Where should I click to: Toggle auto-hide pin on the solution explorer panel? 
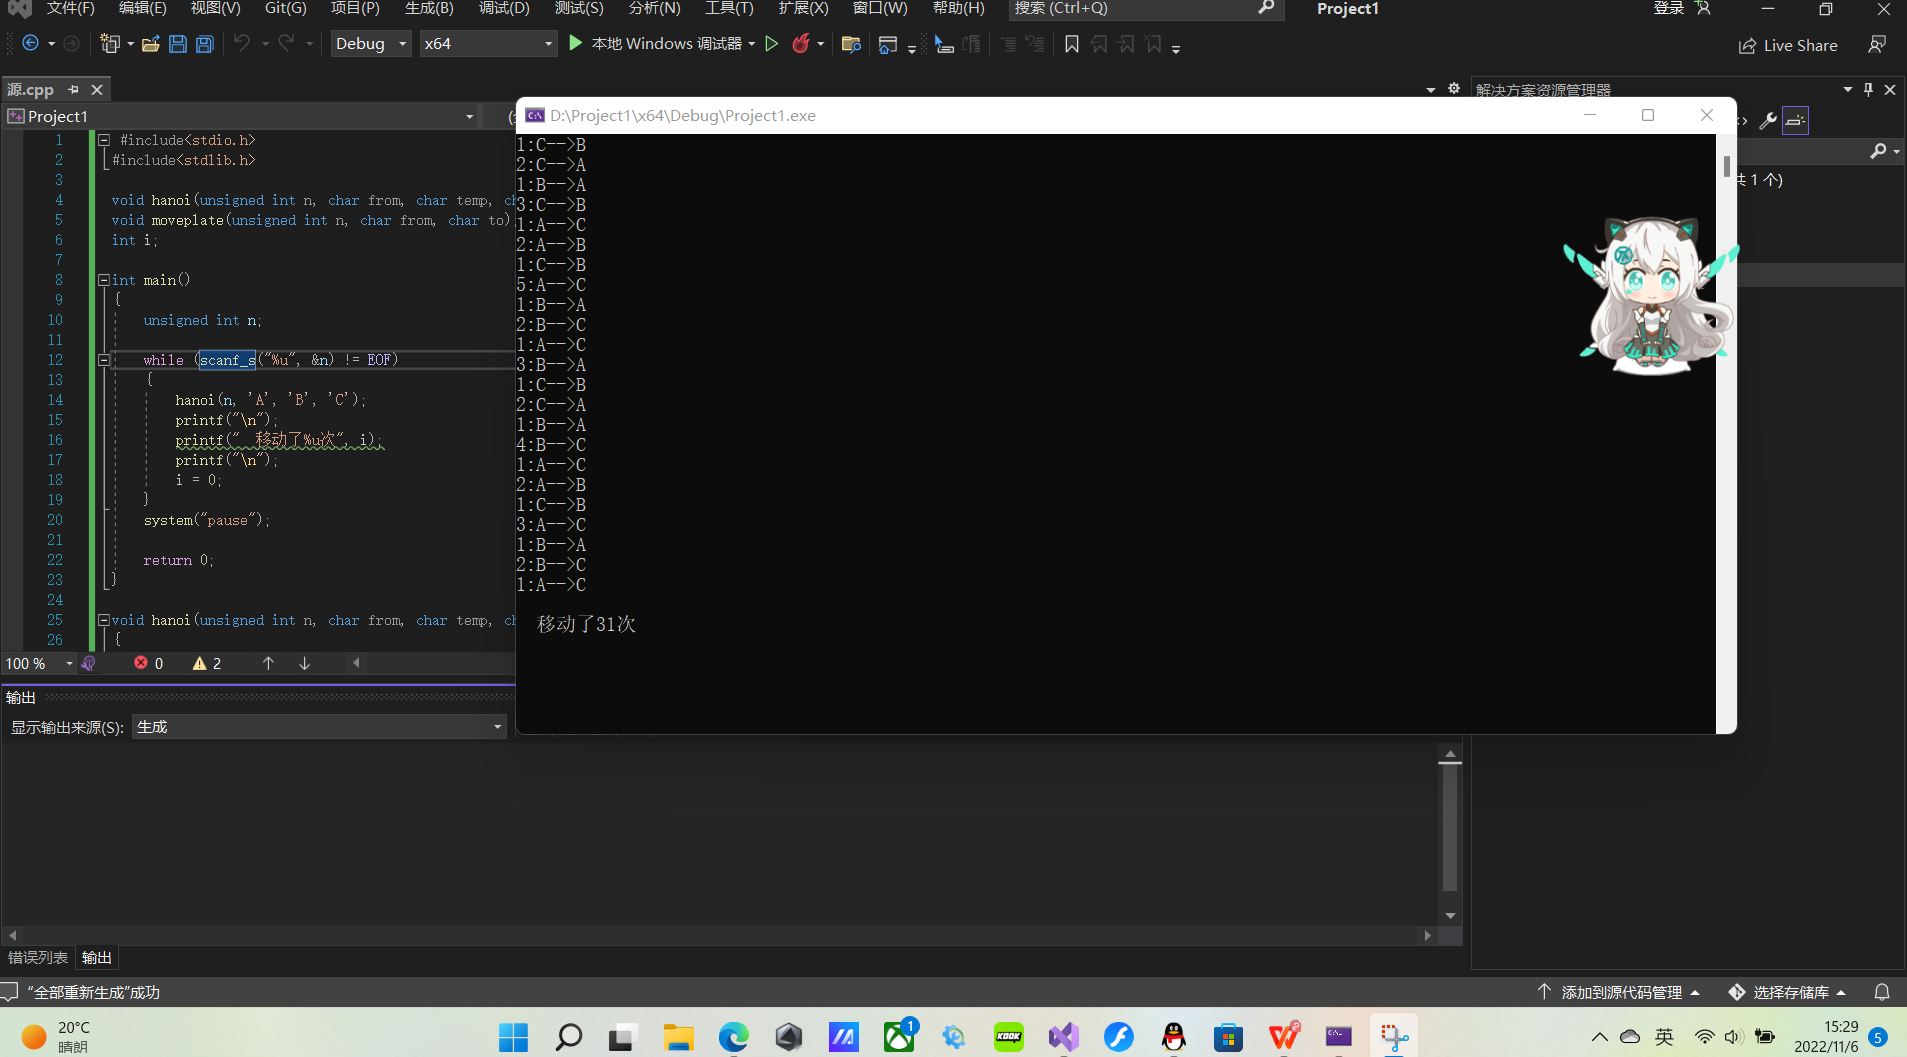coord(1868,89)
